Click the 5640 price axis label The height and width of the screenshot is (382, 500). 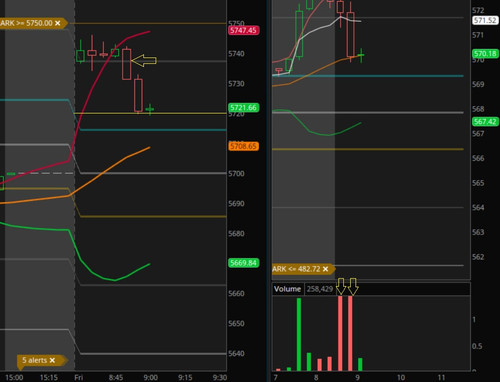(236, 353)
